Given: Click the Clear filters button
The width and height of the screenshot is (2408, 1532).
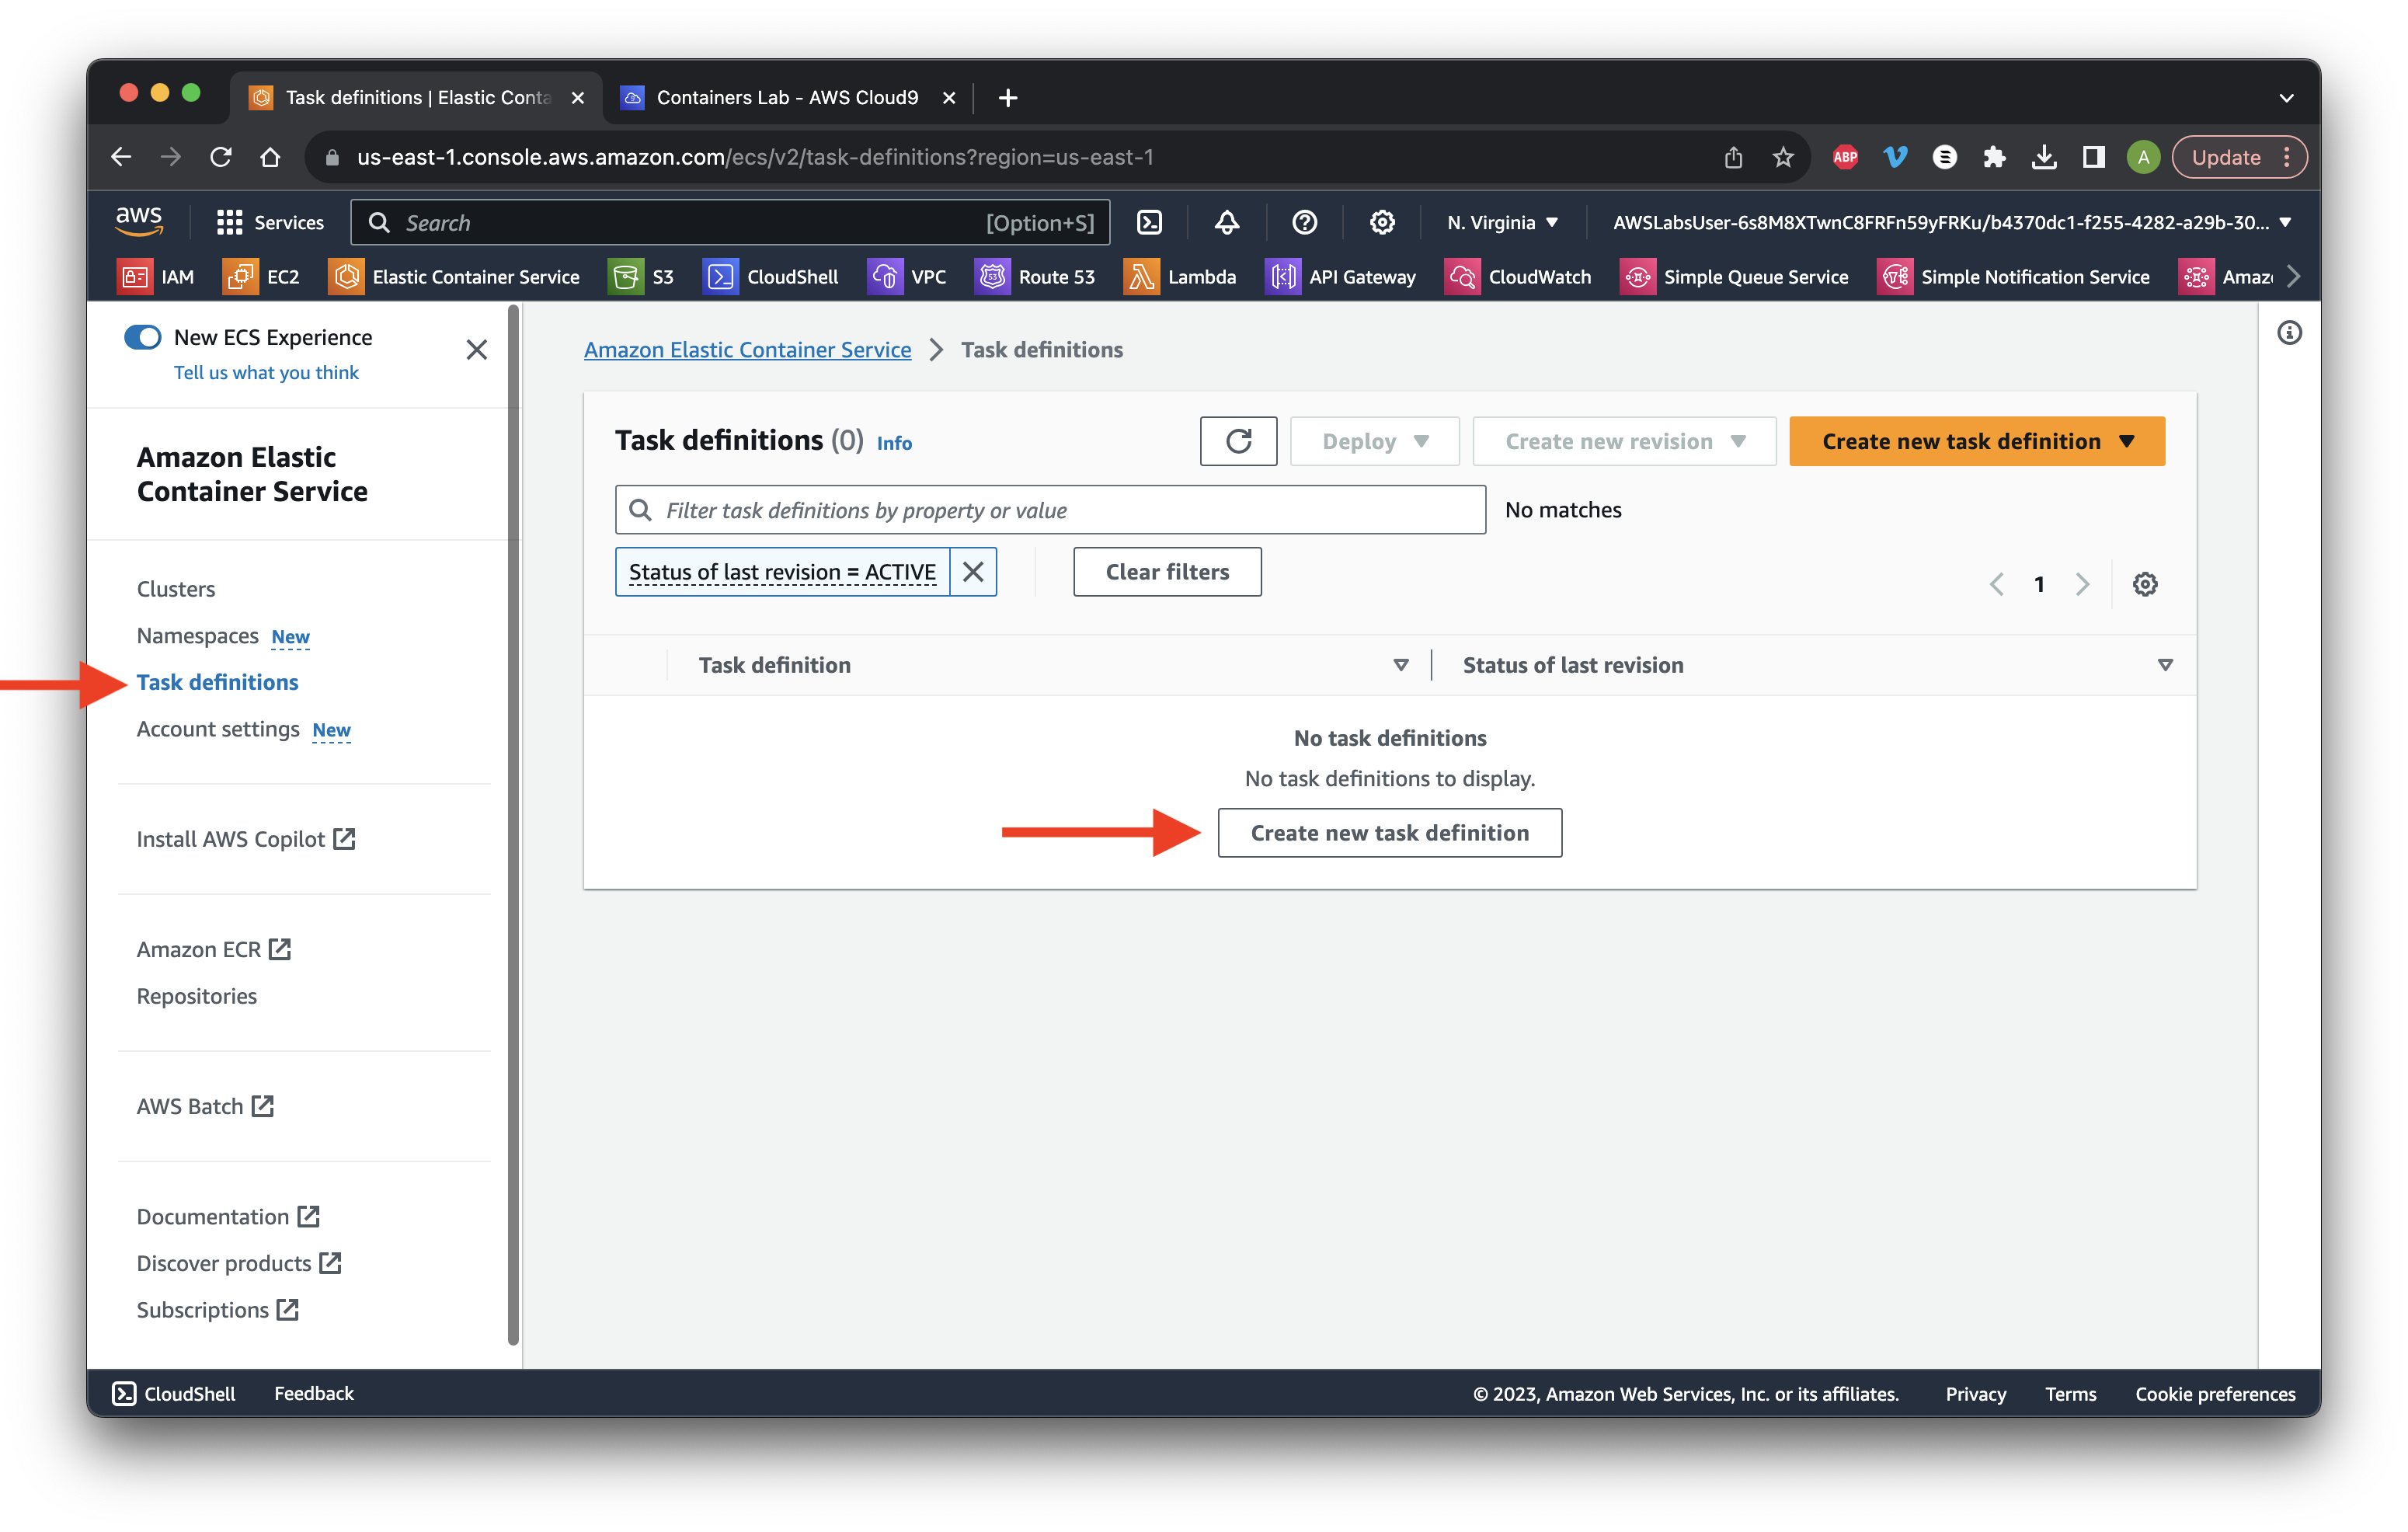Looking at the screenshot, I should pos(1167,572).
